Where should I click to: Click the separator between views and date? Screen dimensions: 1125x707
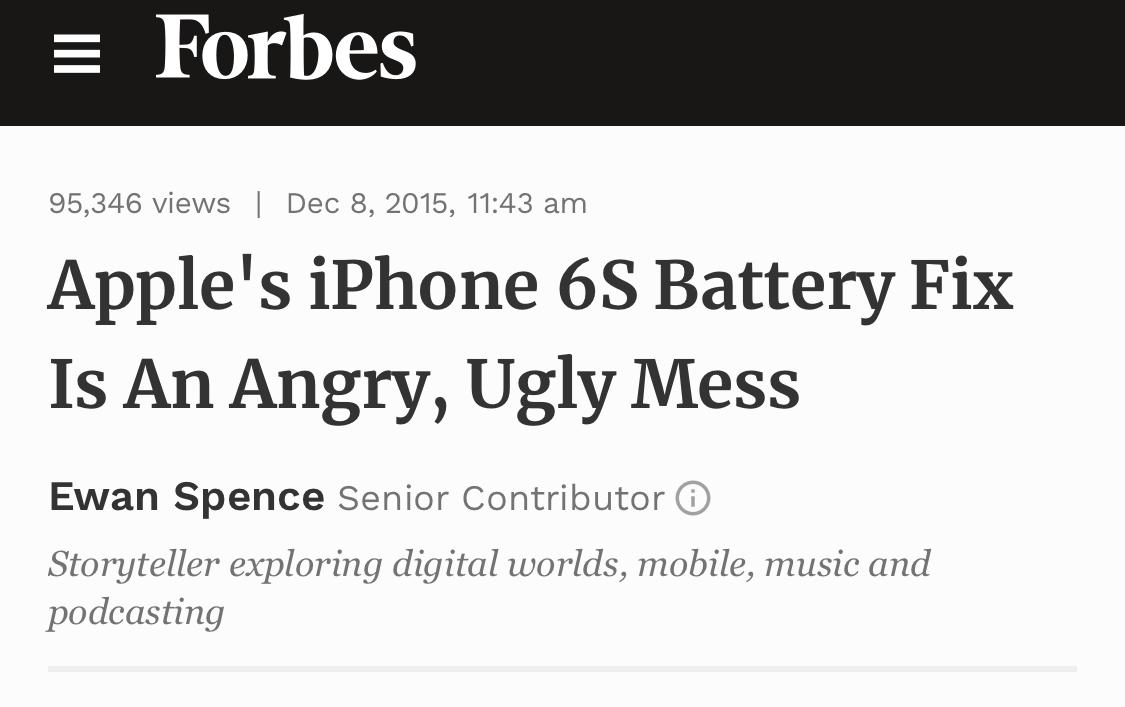[259, 204]
